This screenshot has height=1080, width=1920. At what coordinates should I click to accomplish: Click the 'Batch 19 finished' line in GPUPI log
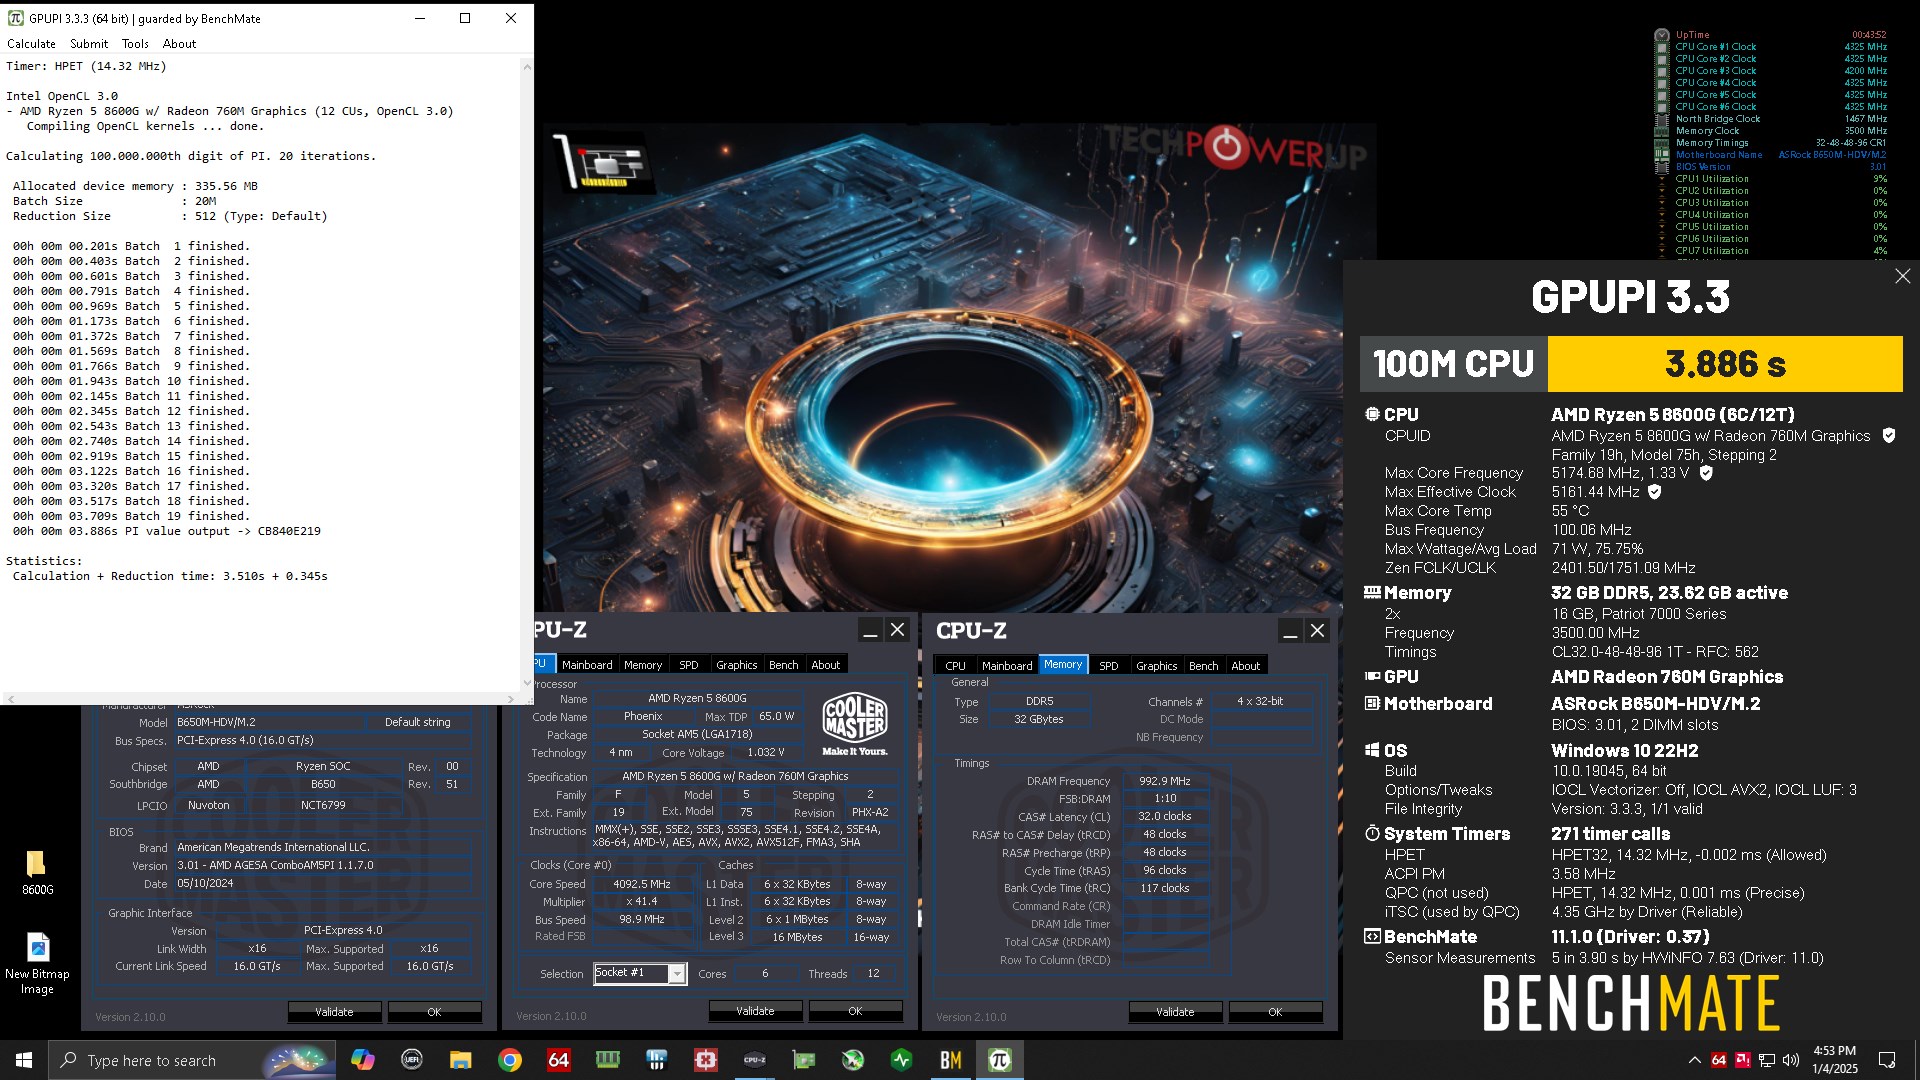131,516
